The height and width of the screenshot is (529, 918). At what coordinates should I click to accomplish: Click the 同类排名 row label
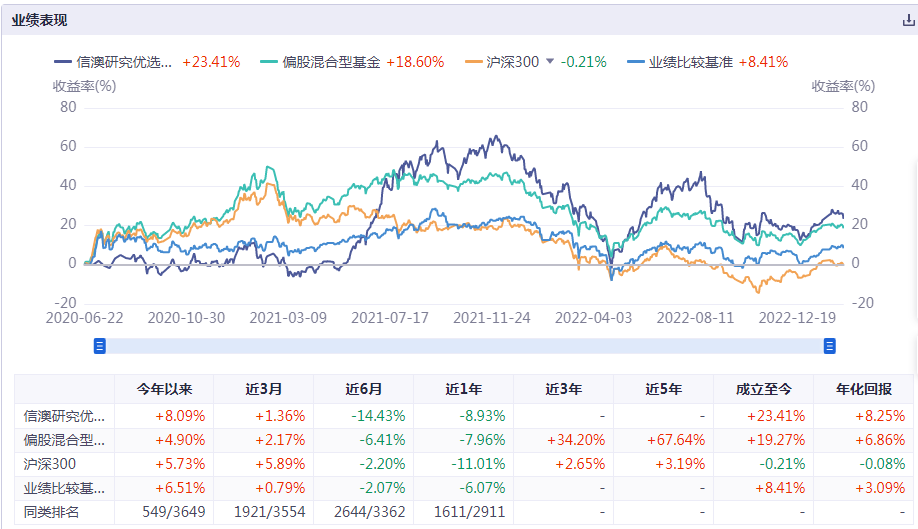[x=51, y=513]
